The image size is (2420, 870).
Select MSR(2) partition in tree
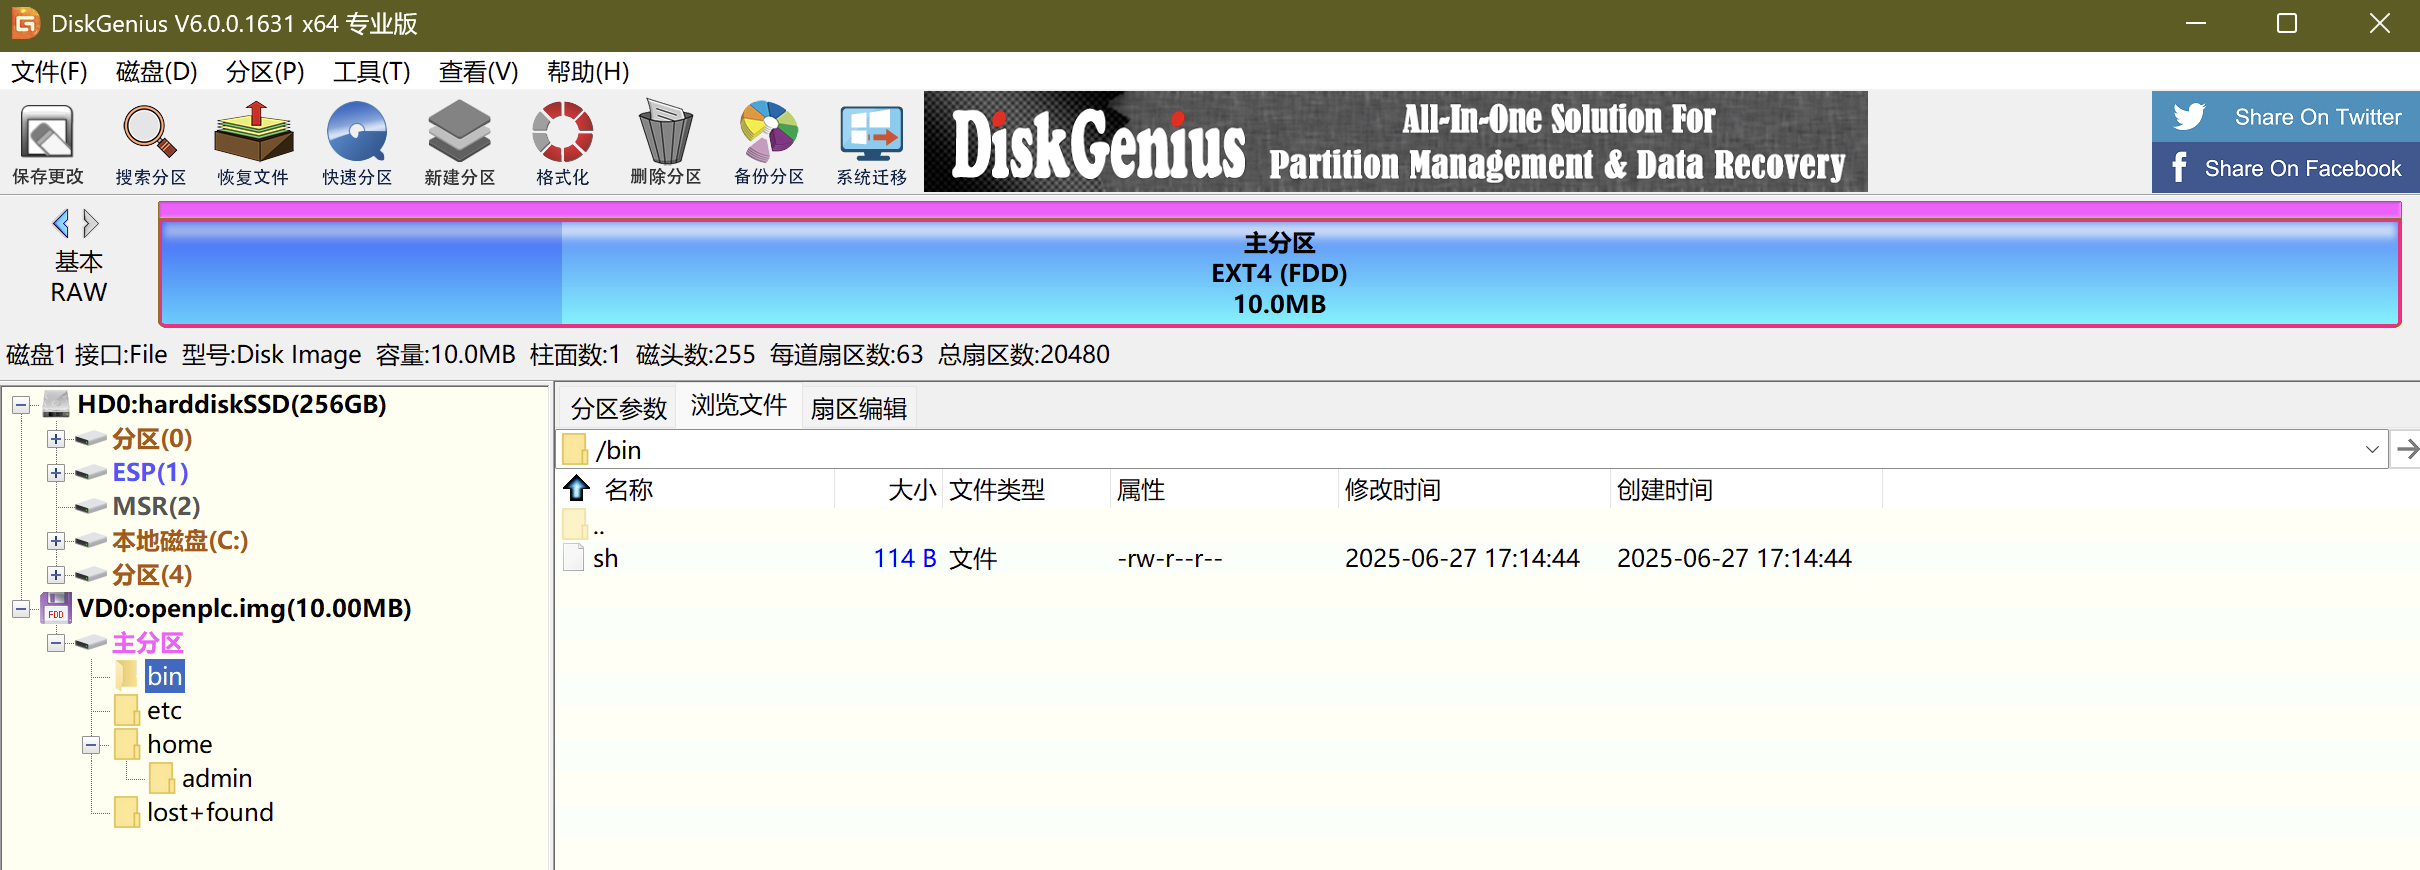point(156,507)
